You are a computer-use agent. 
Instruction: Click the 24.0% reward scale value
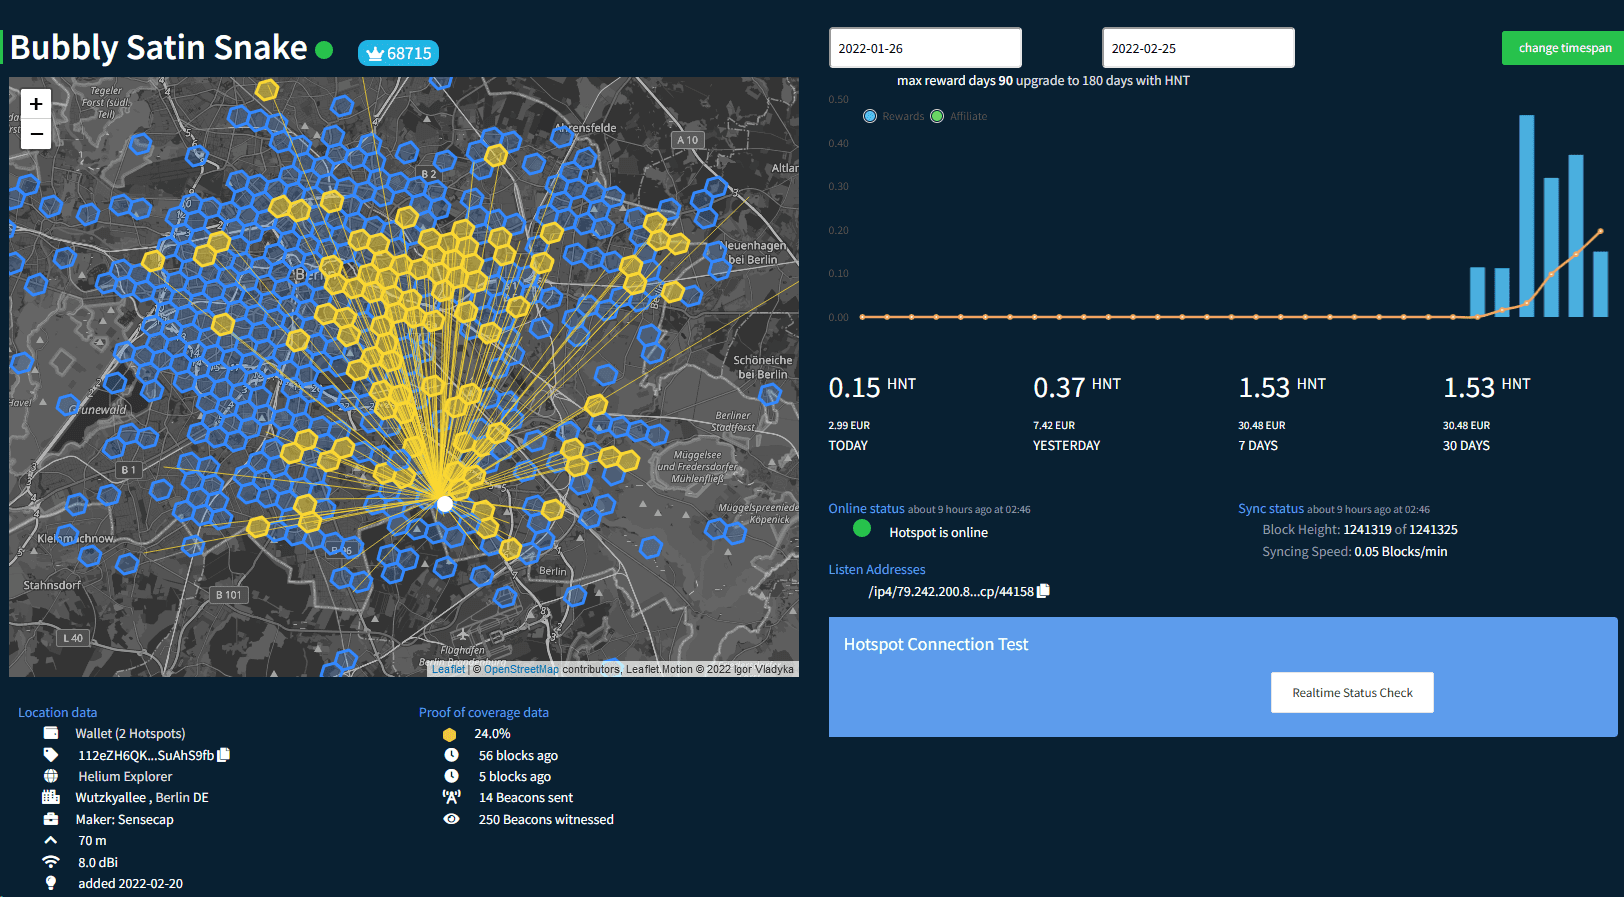coord(492,733)
